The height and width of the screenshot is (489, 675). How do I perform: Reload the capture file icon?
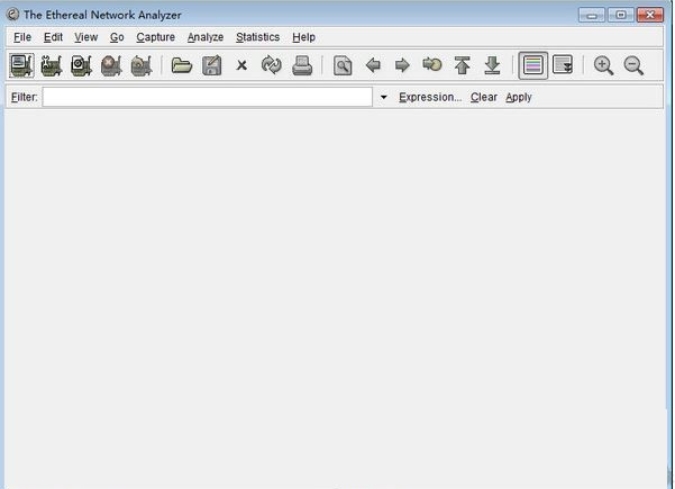click(272, 65)
